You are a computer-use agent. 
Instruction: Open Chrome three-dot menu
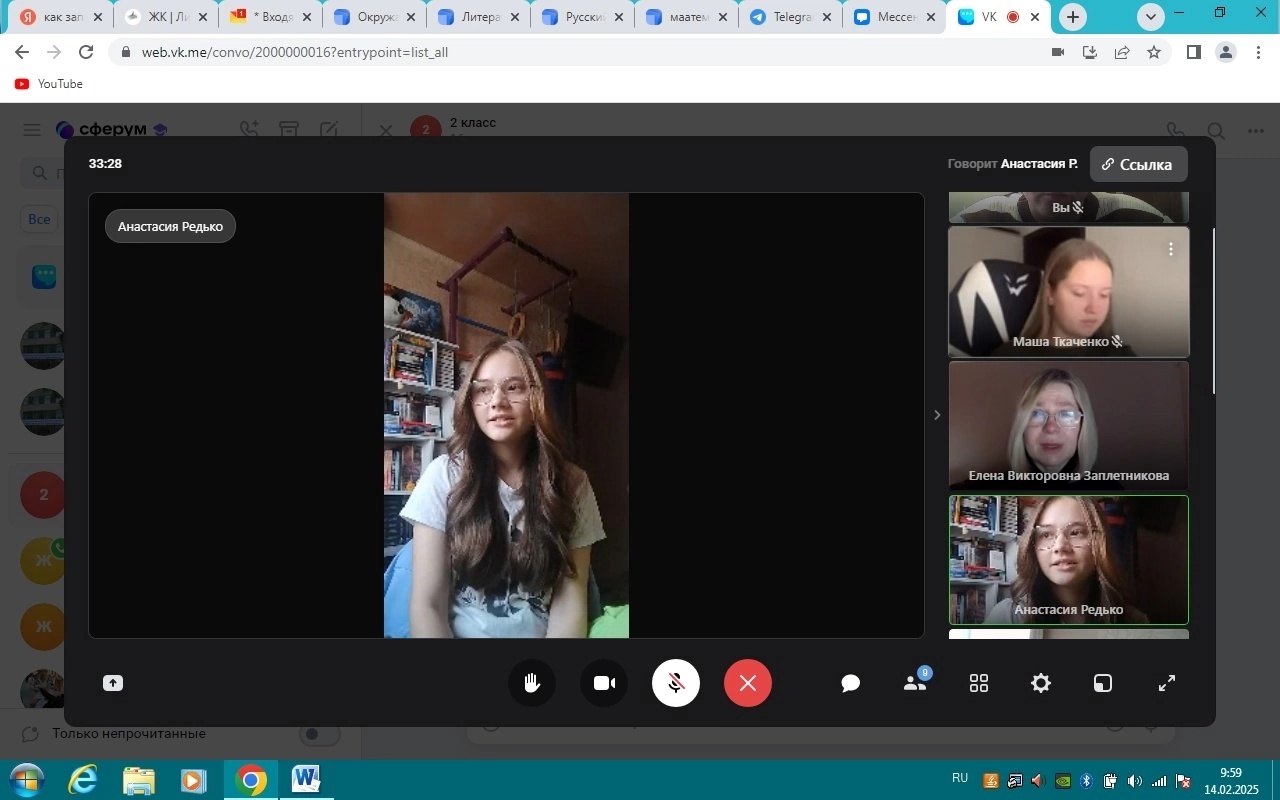click(x=1258, y=52)
